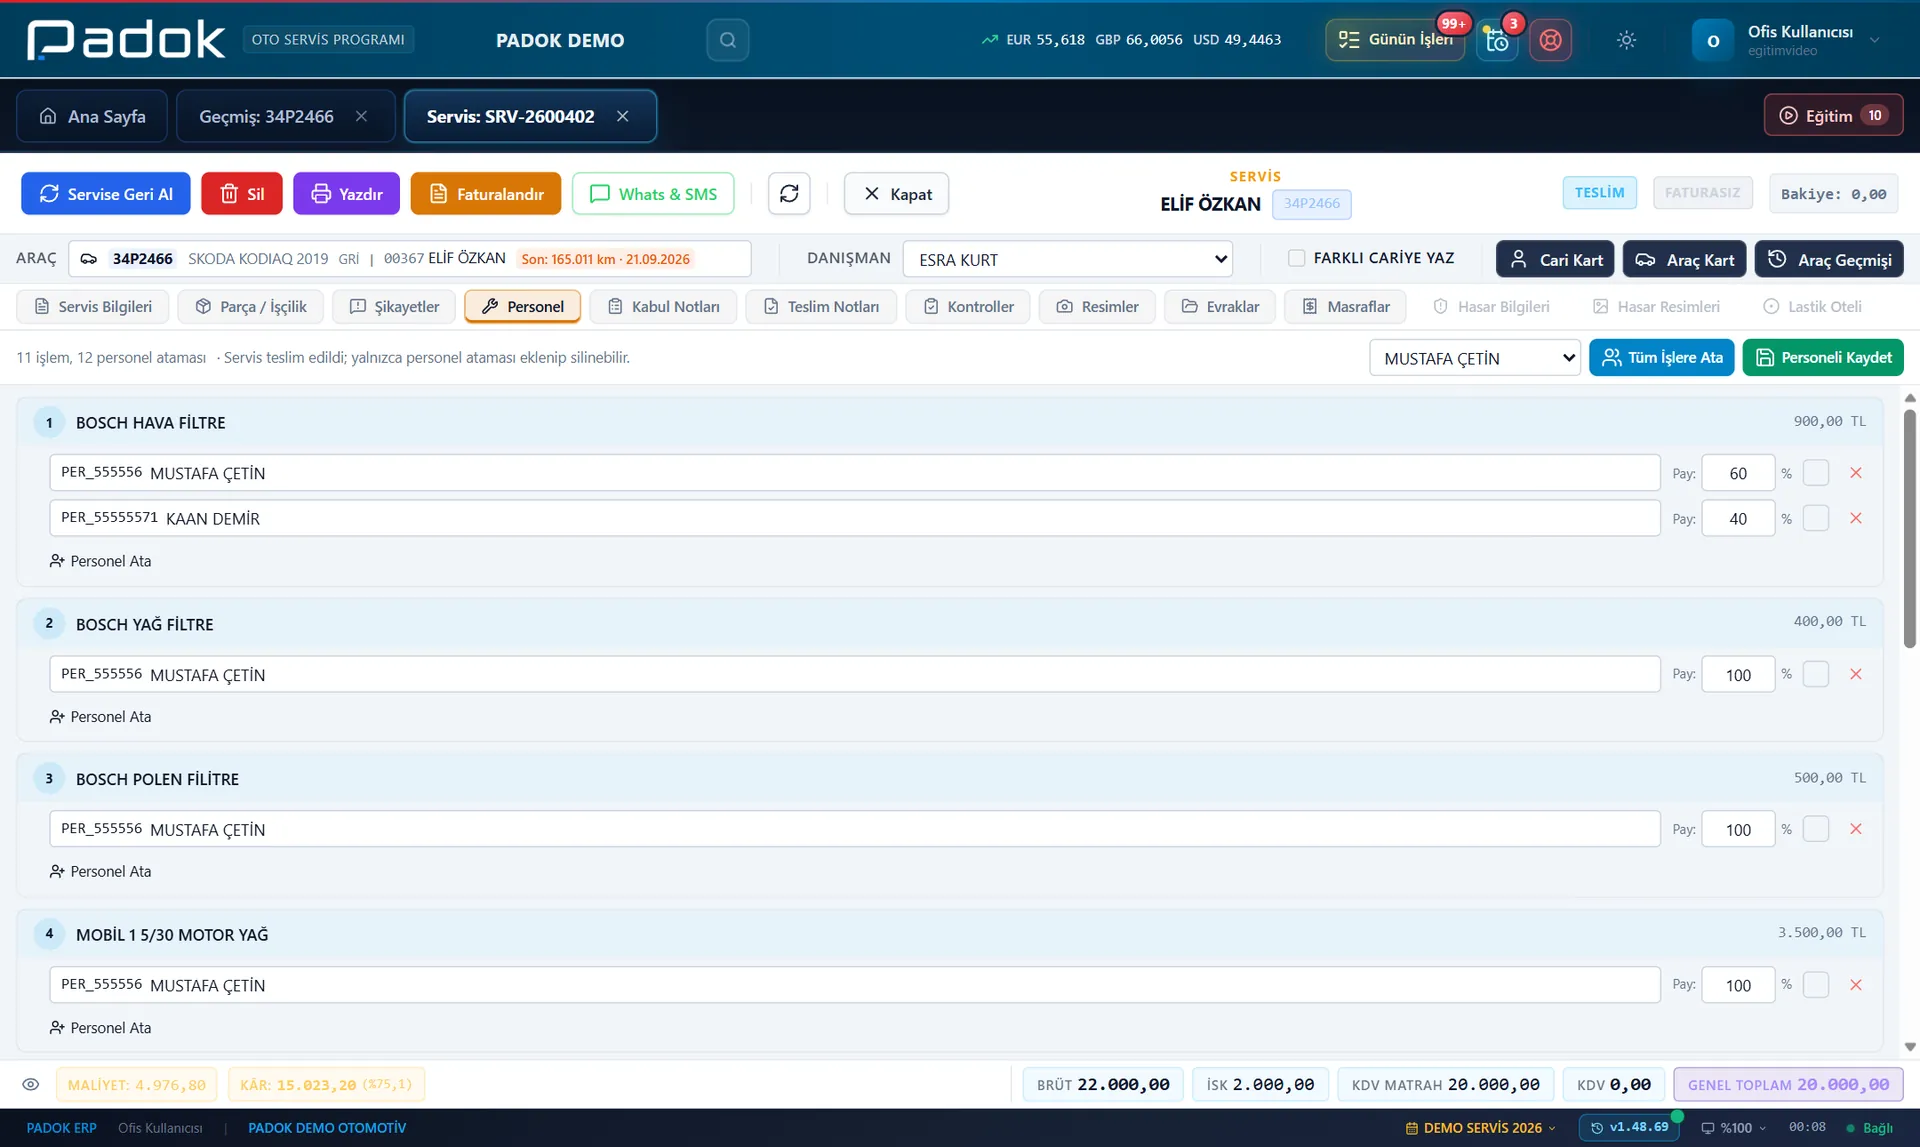
Task: Open the DEMO SERVİS 2026 selector
Action: [x=1480, y=1128]
